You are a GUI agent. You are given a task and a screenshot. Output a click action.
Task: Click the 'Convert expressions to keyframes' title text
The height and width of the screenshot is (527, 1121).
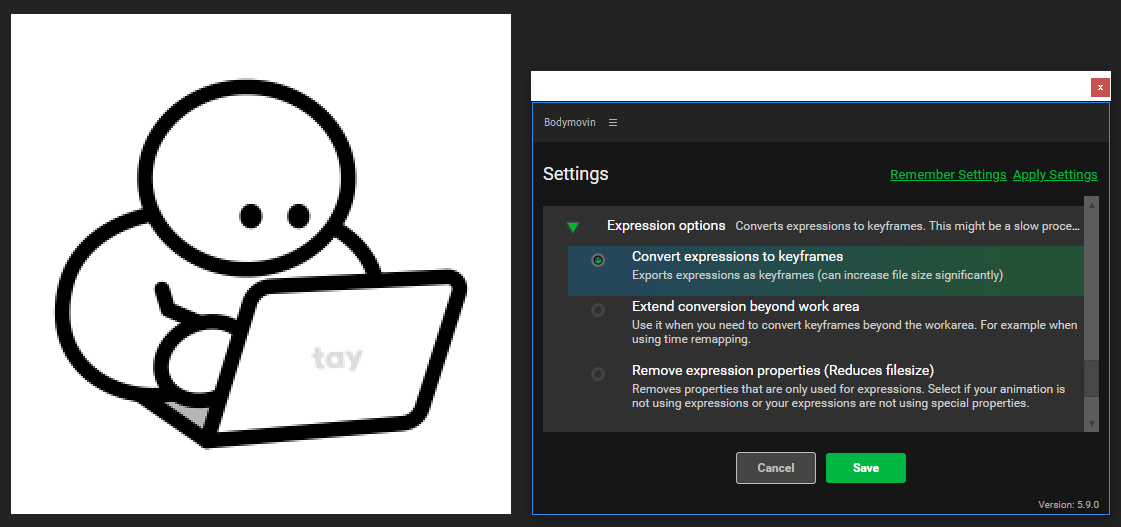point(738,256)
